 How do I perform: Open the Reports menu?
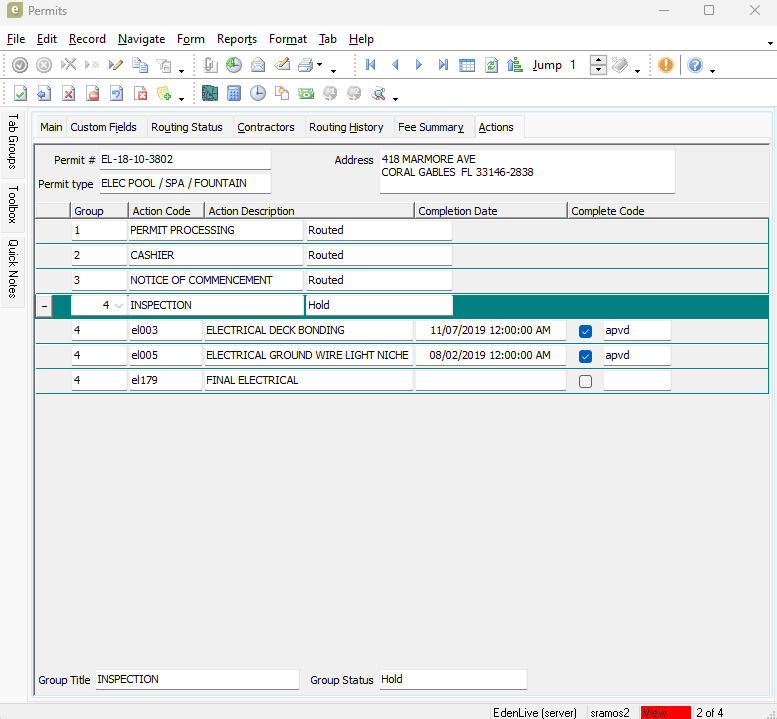click(x=237, y=39)
